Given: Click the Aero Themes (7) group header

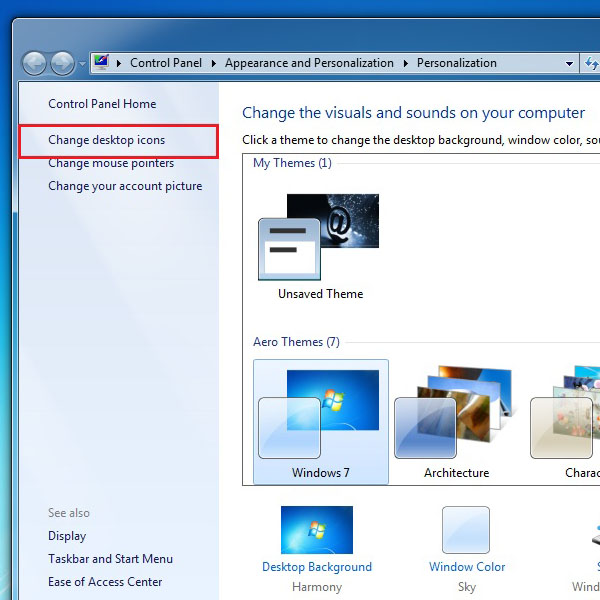Looking at the screenshot, I should (296, 342).
